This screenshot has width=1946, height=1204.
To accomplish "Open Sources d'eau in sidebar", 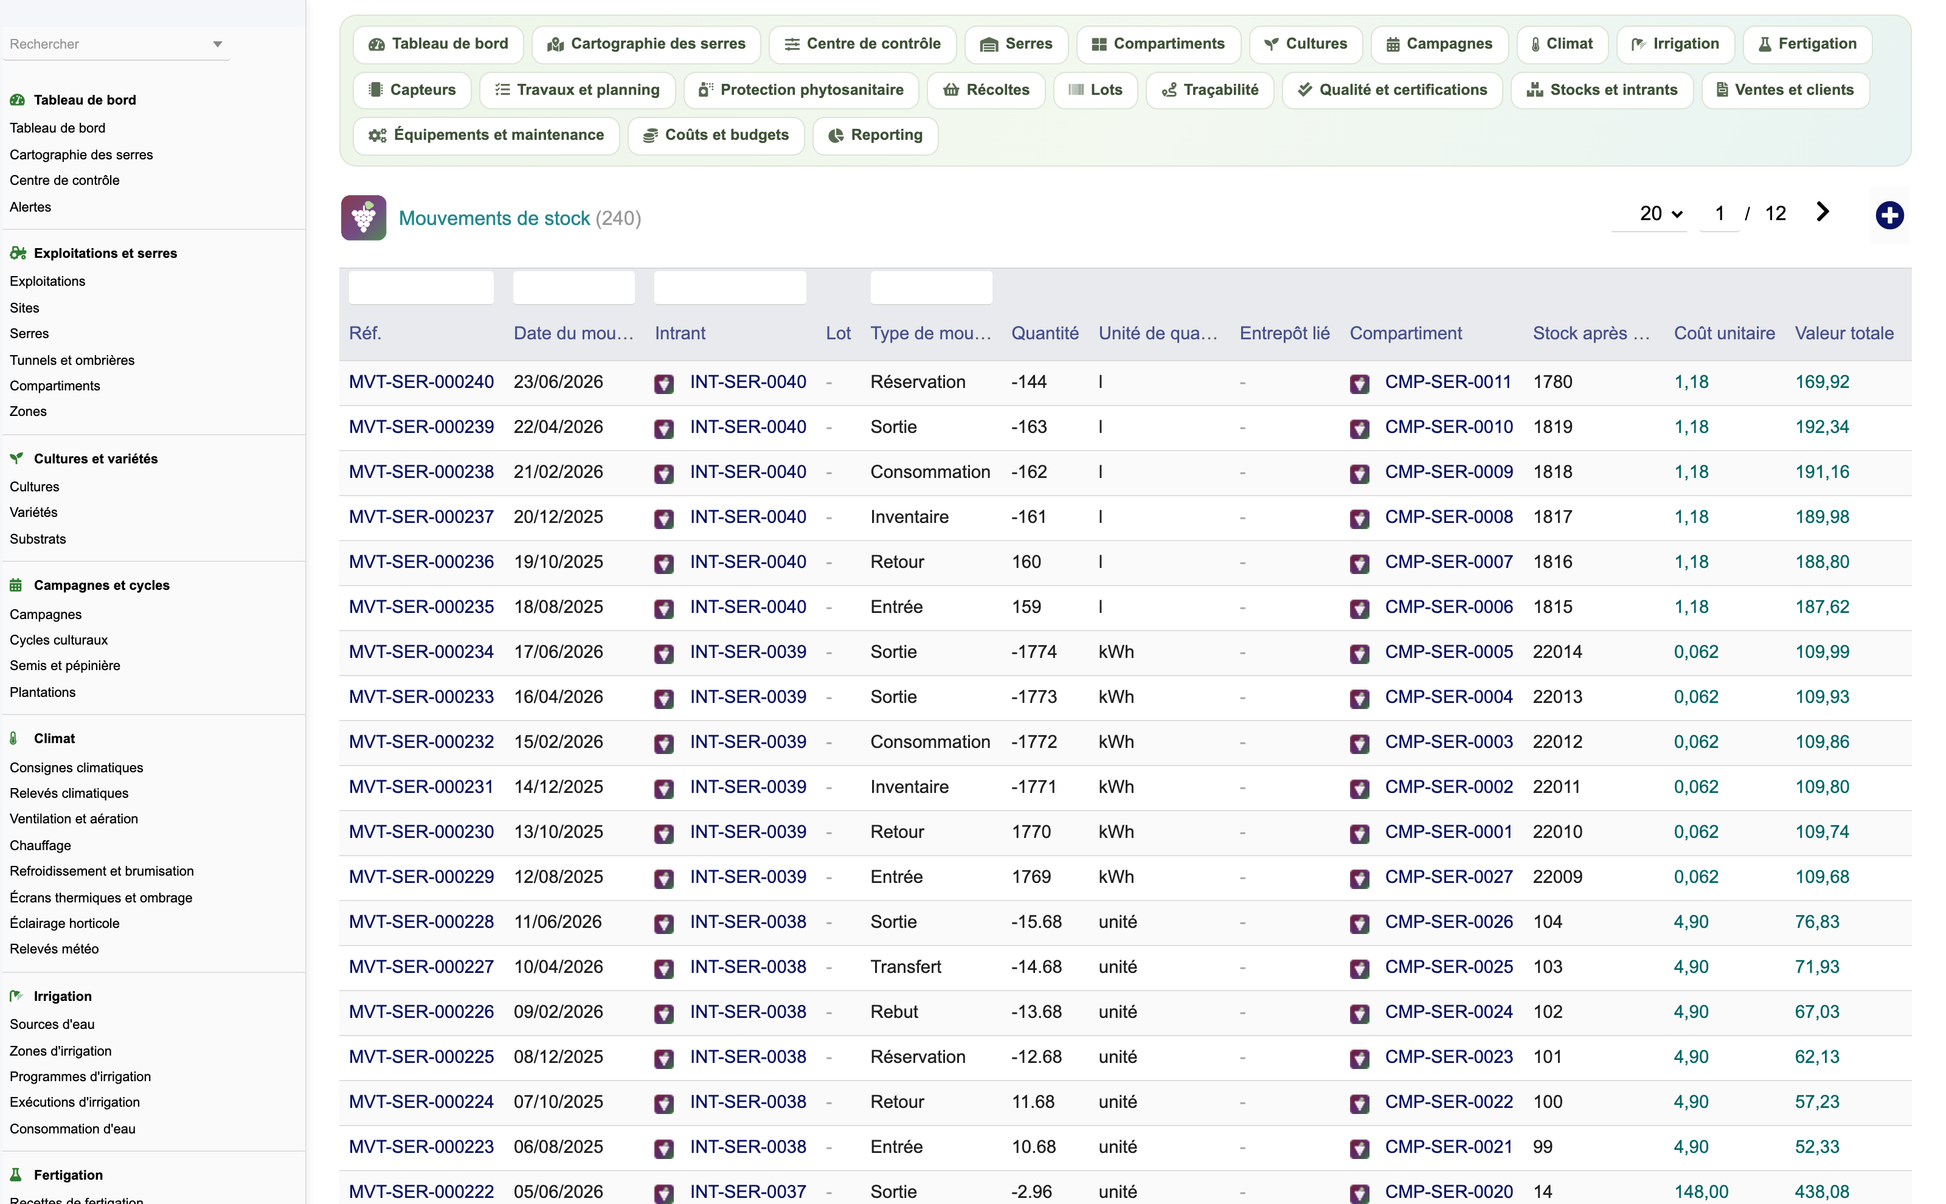I will click(x=52, y=1024).
